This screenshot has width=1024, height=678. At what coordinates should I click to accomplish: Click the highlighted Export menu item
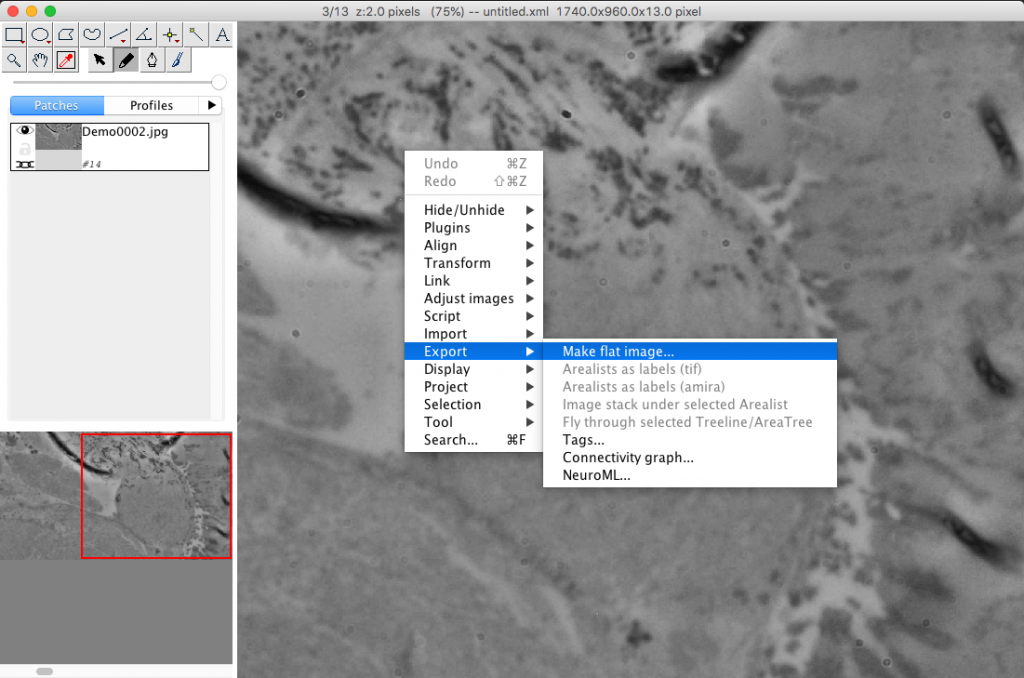[x=473, y=351]
